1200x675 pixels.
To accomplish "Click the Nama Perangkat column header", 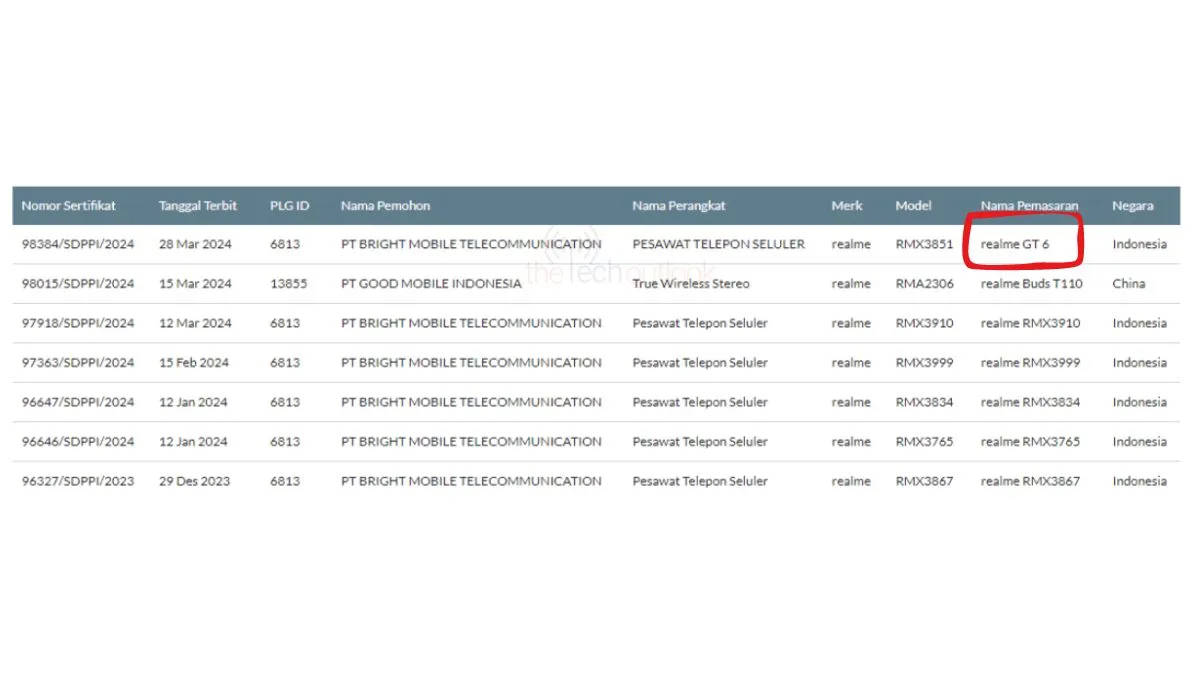I will (679, 205).
